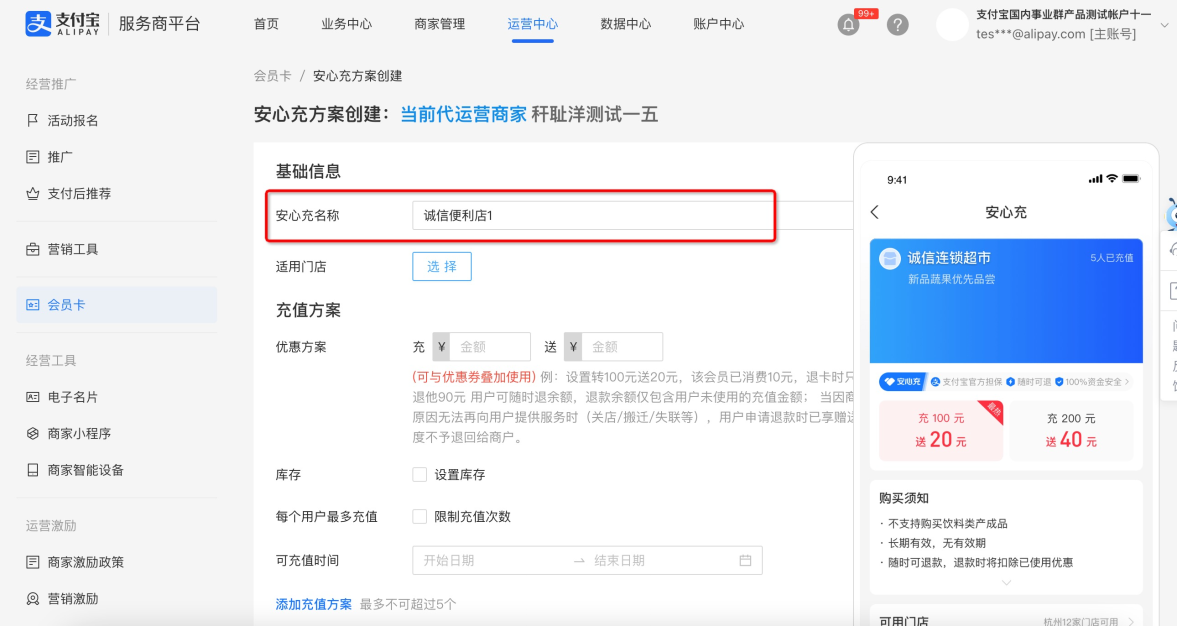Screen dimensions: 1177x626
Task: Click the 诚信连锁超市 blue banner
Action: point(1006,301)
